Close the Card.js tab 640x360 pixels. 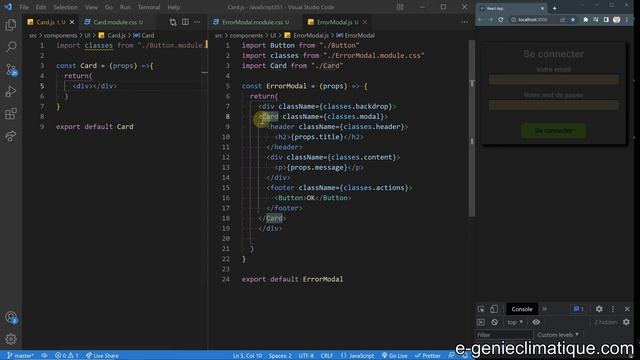tap(72, 22)
